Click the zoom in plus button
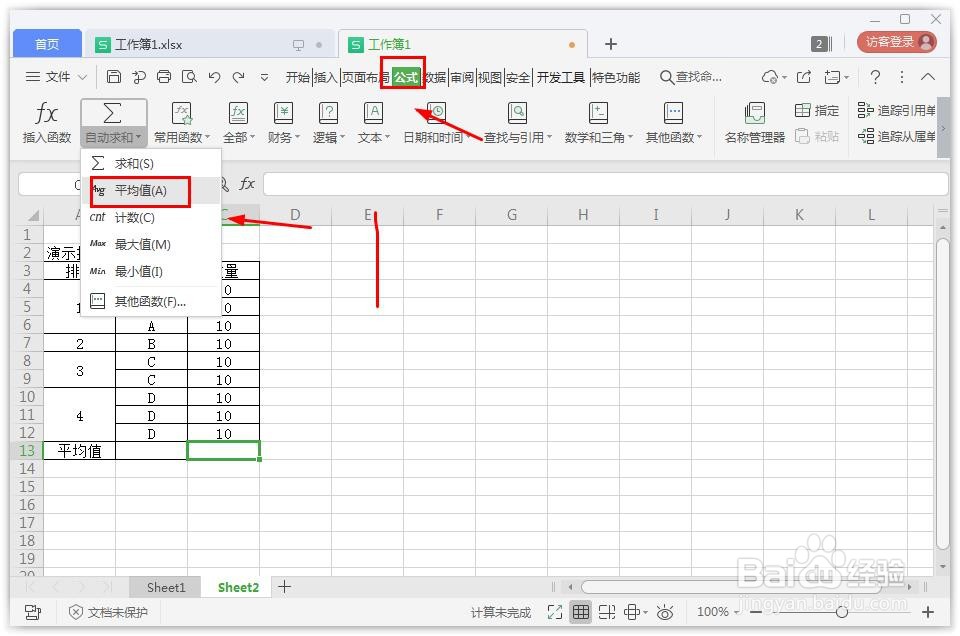Image resolution: width=960 pixels, height=636 pixels. pyautogui.click(x=928, y=612)
